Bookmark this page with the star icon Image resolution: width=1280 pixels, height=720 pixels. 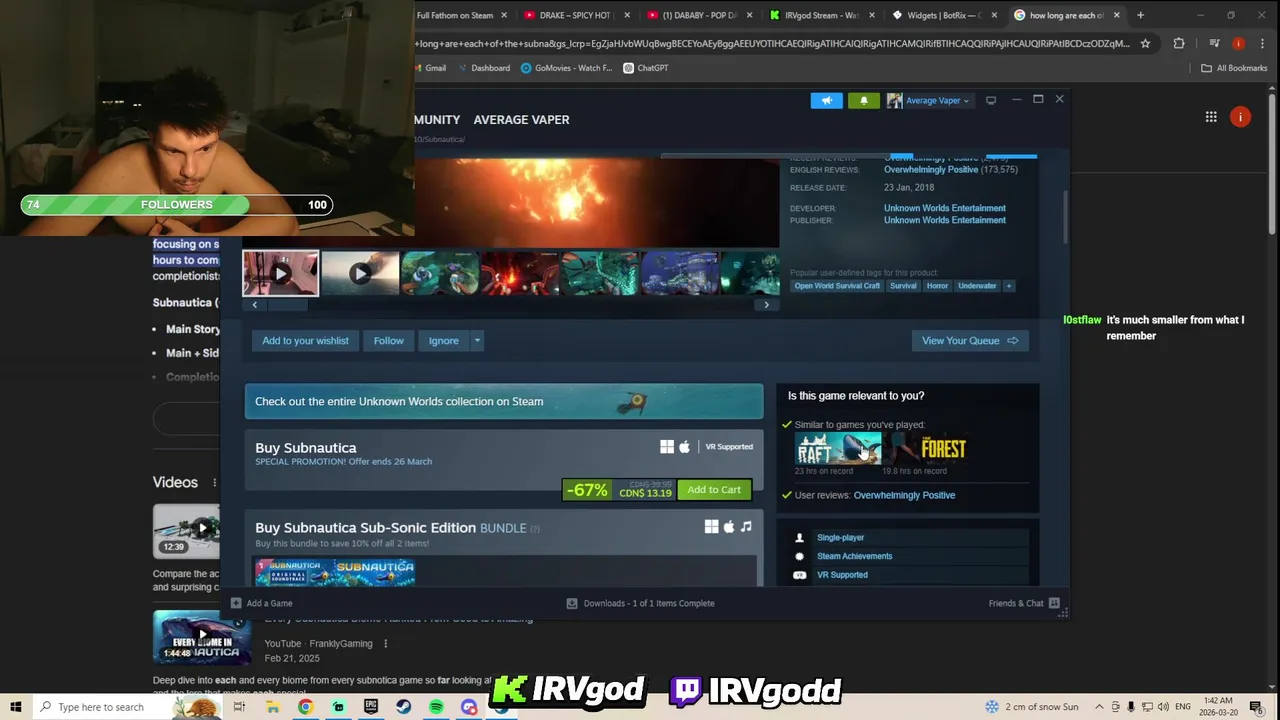[1145, 43]
